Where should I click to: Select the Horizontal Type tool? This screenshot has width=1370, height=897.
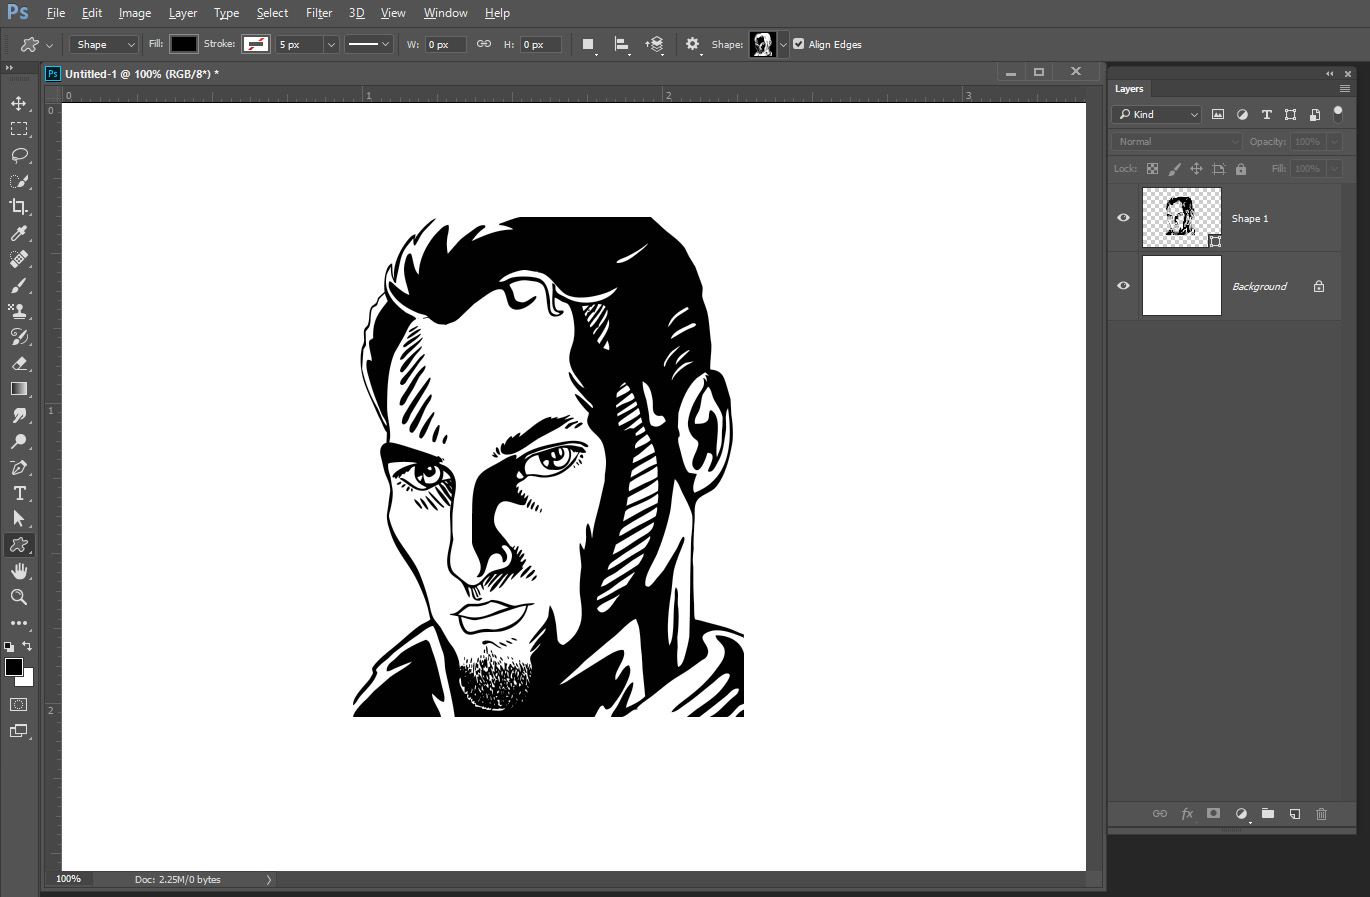(x=19, y=493)
